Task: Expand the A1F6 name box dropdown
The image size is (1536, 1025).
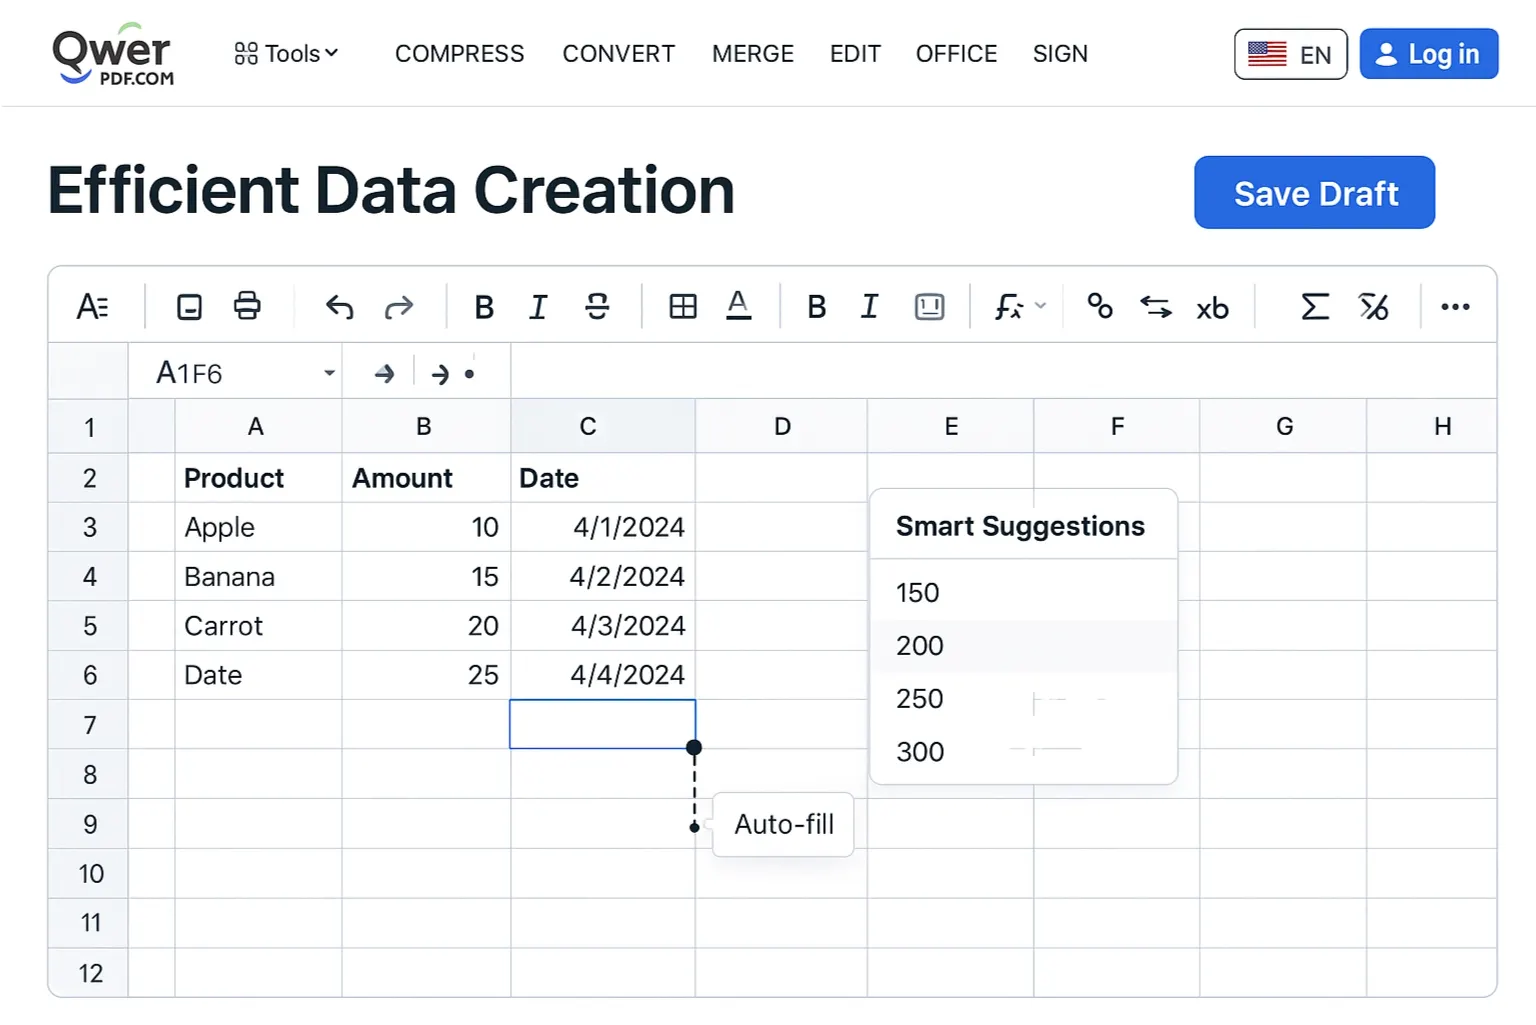Action: coord(329,373)
